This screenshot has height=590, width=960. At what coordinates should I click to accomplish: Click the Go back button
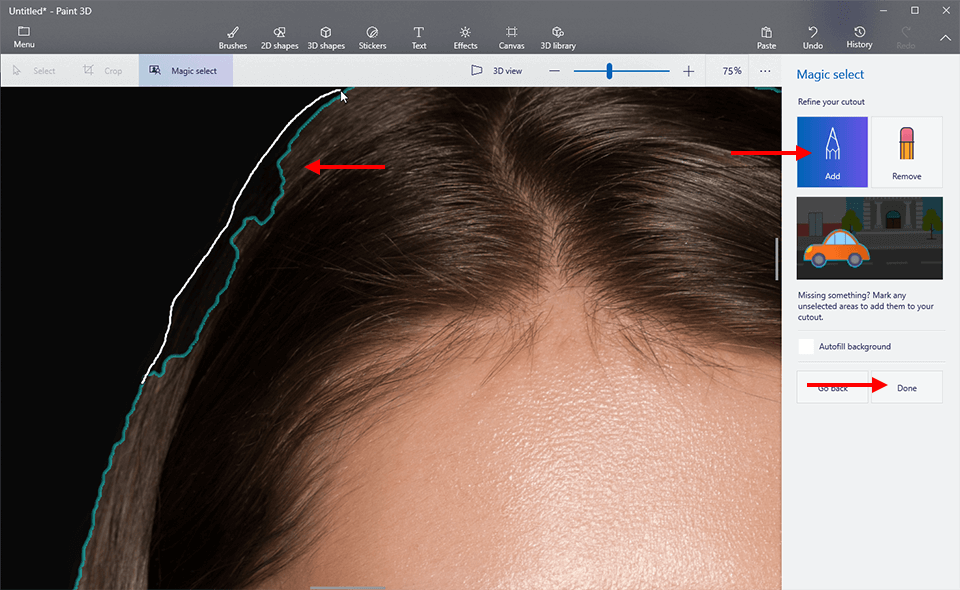(x=833, y=388)
